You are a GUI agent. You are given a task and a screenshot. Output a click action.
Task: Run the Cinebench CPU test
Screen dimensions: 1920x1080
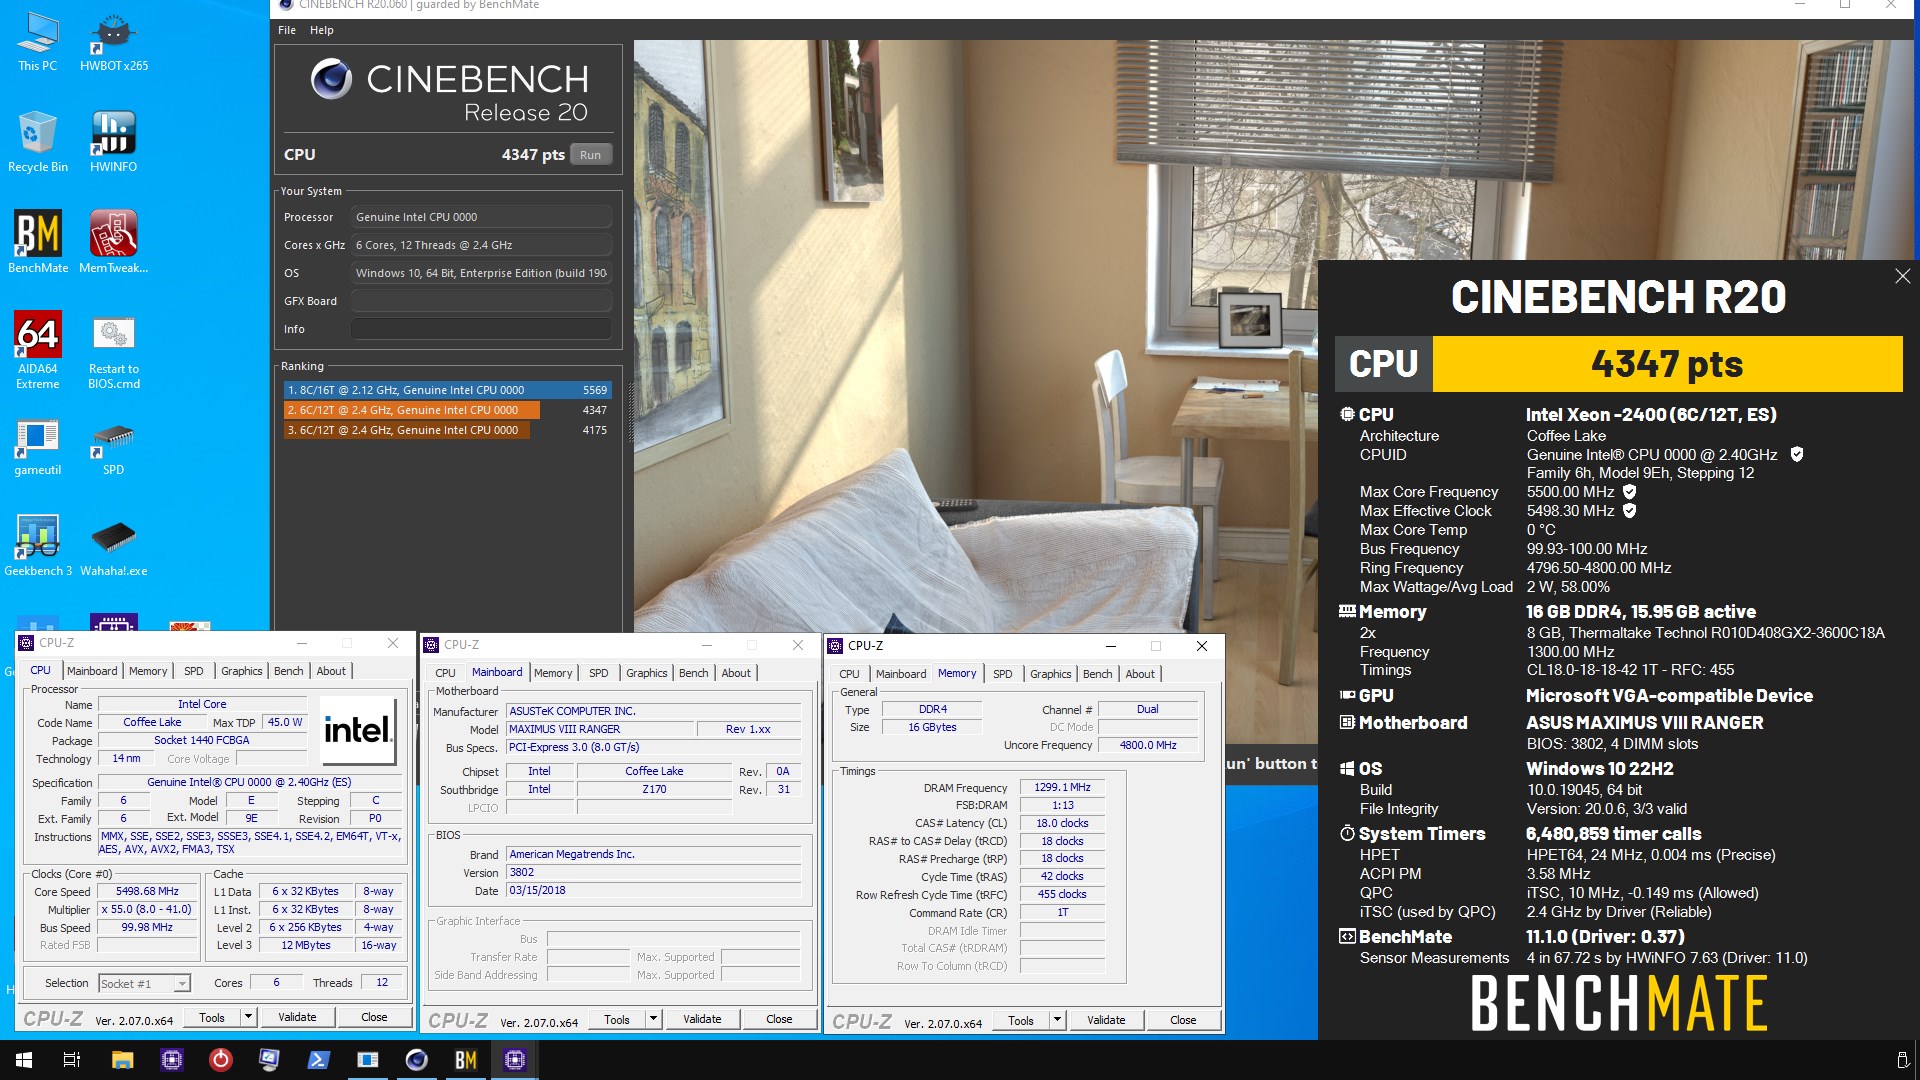(590, 155)
